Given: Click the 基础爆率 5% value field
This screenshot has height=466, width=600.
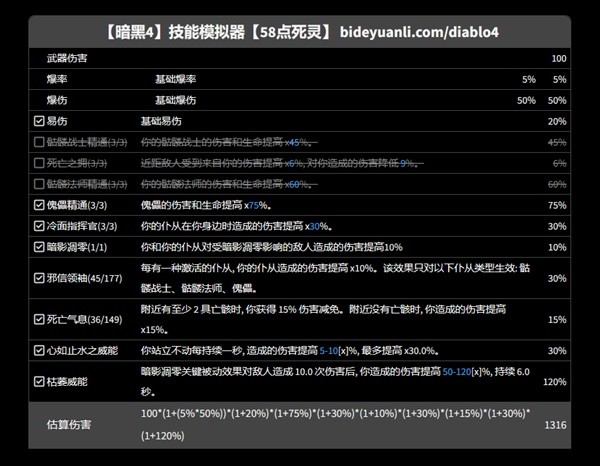Looking at the screenshot, I should 528,78.
